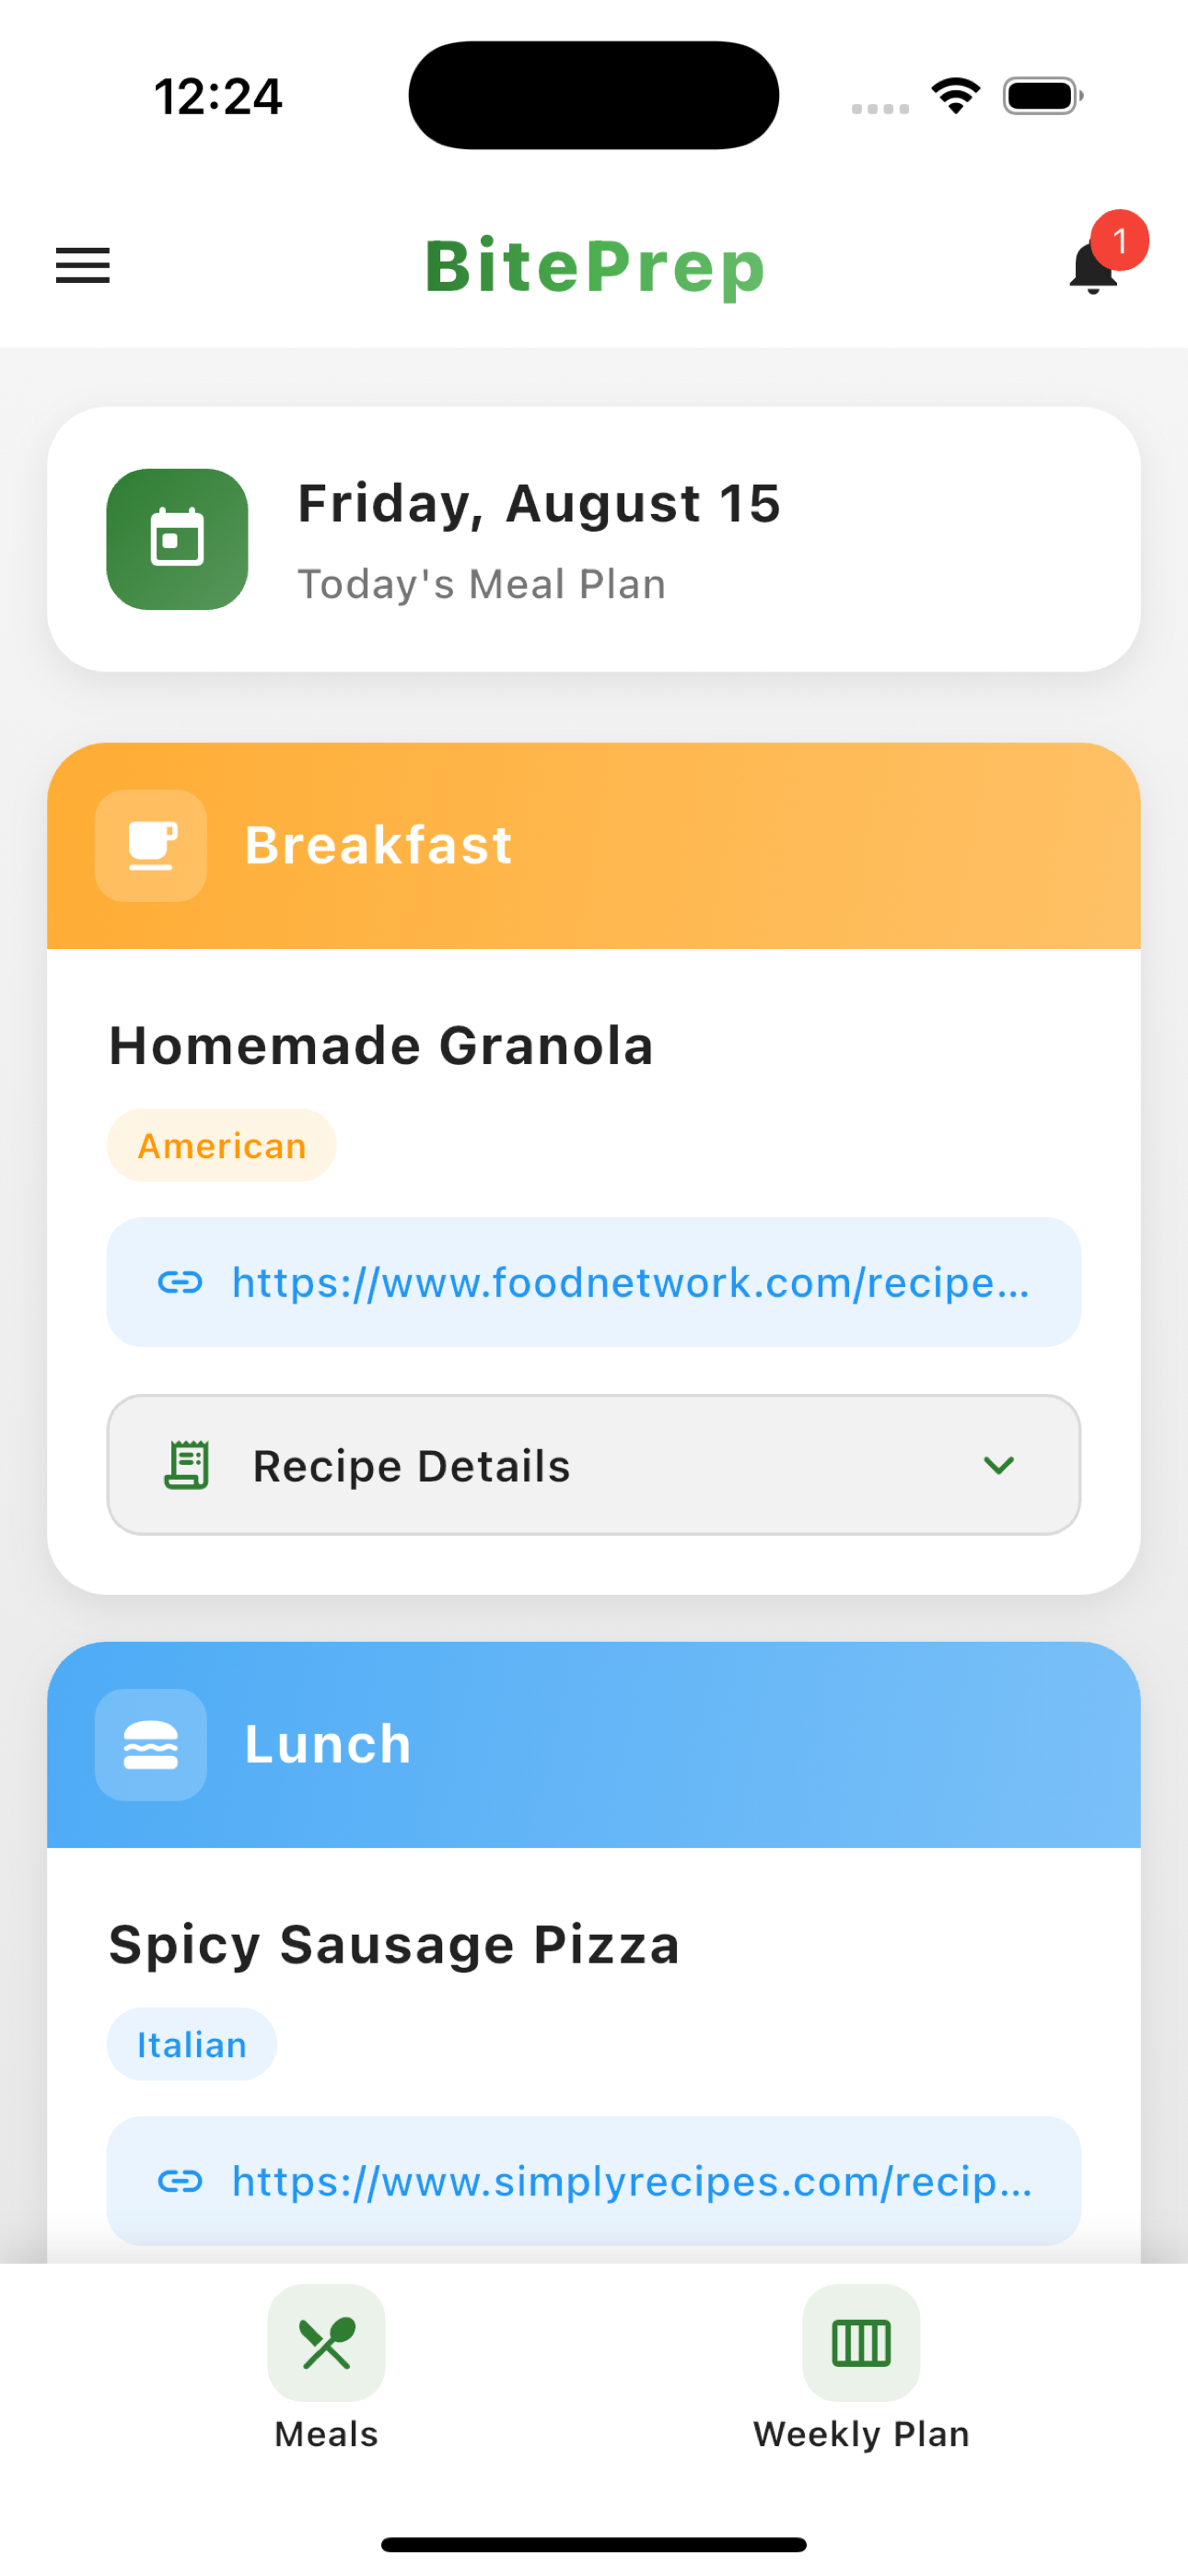Expand the Recipe Details chevron
This screenshot has height=2576, width=1188.
998,1466
